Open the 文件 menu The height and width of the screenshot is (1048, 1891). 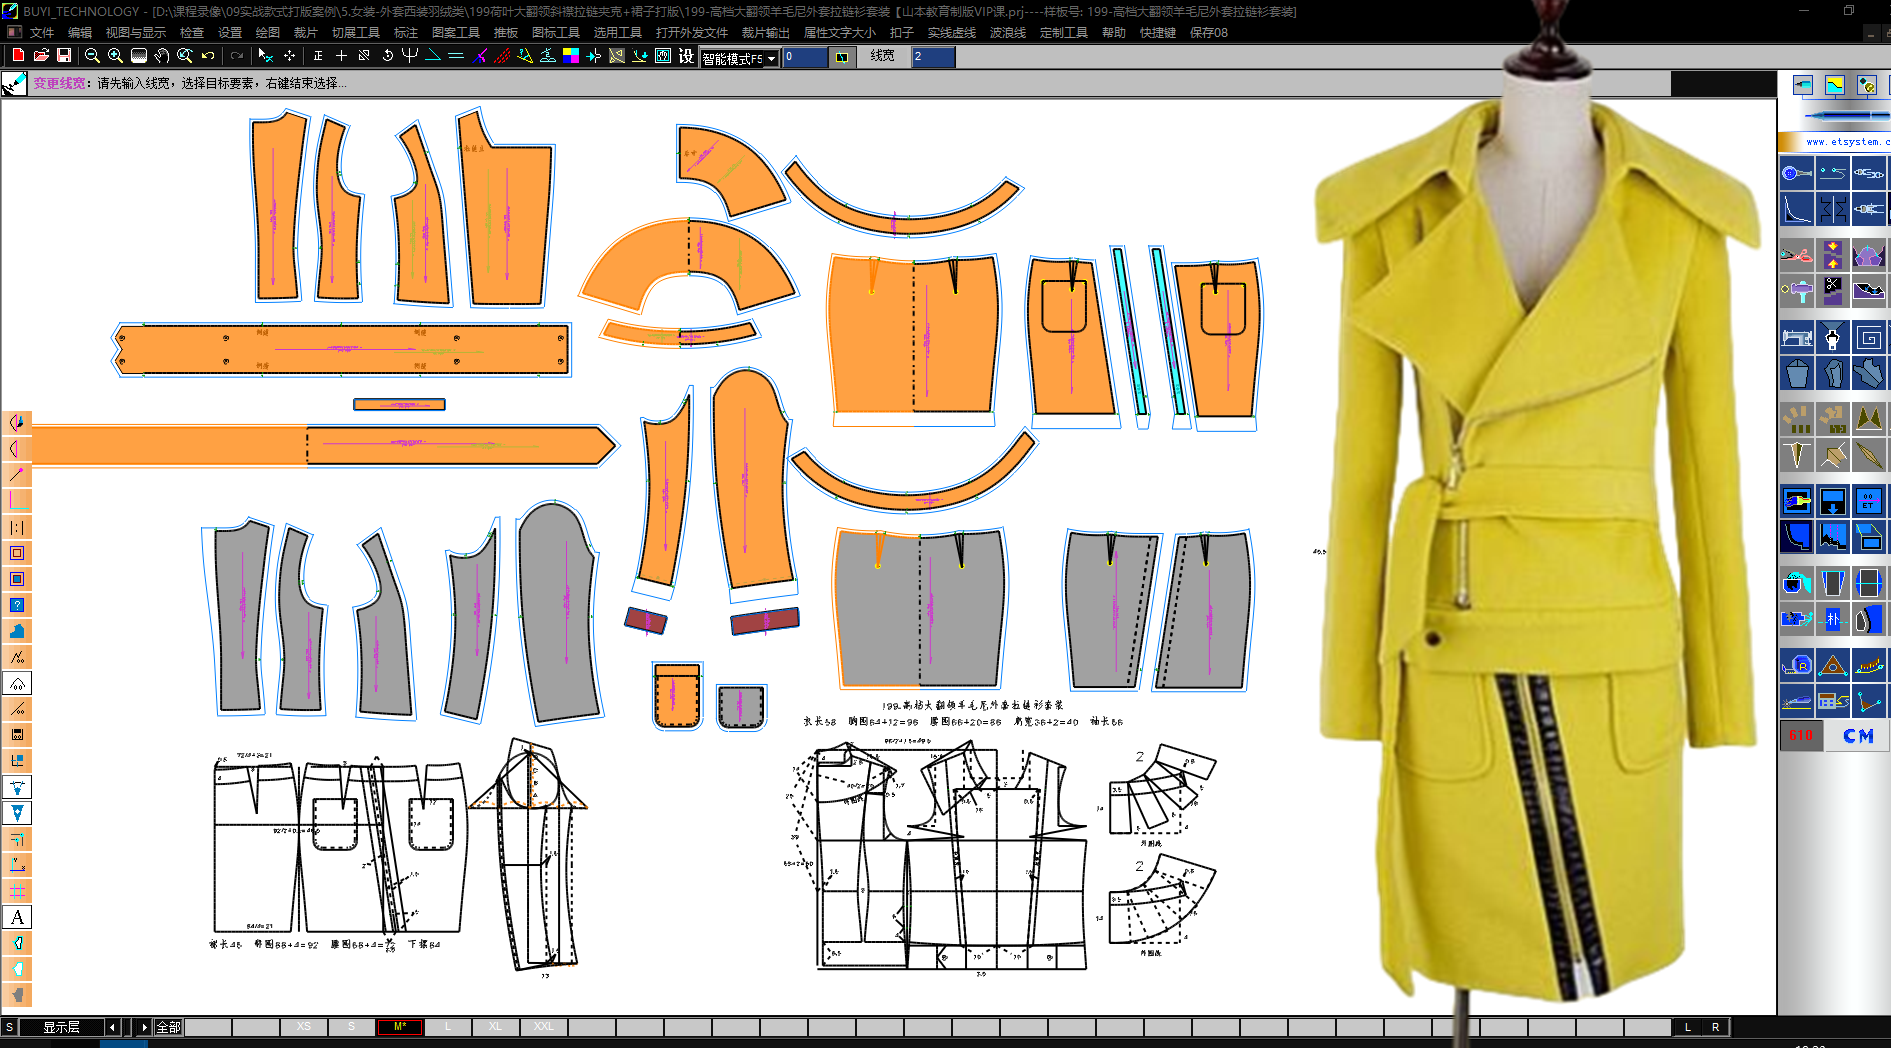pyautogui.click(x=42, y=33)
